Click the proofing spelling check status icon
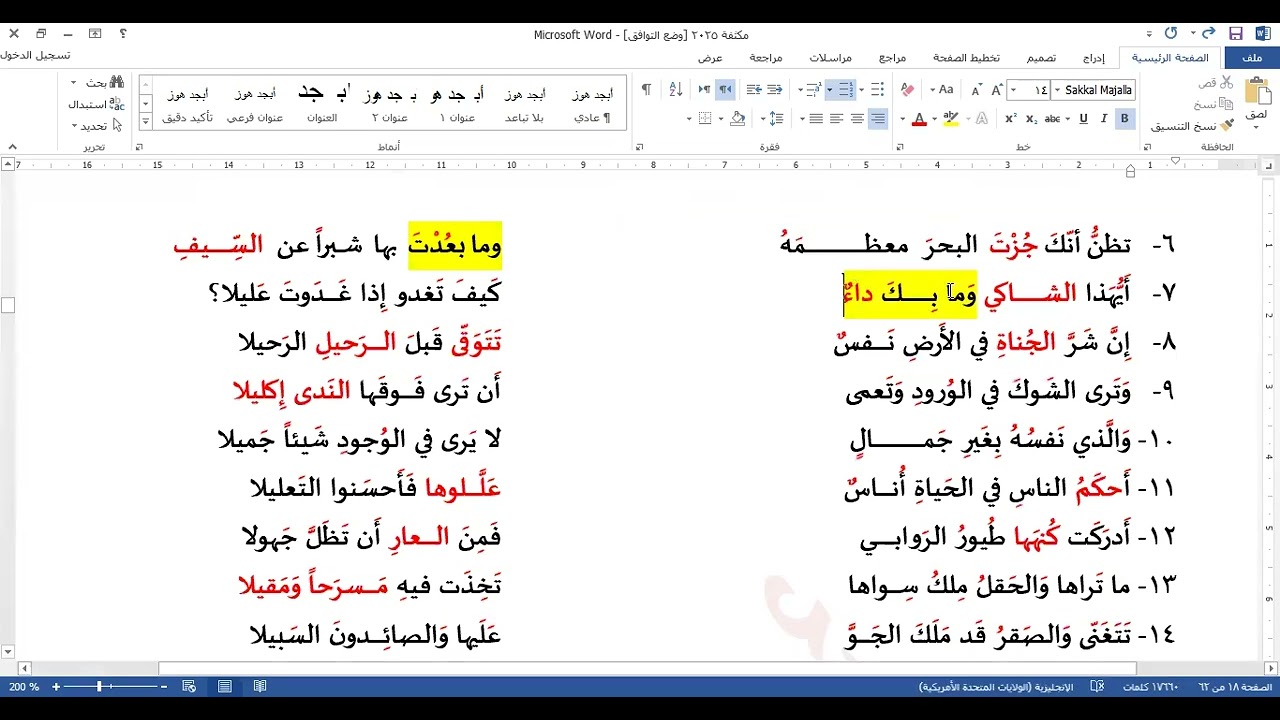Viewport: 1280px width, 720px height. [1098, 687]
